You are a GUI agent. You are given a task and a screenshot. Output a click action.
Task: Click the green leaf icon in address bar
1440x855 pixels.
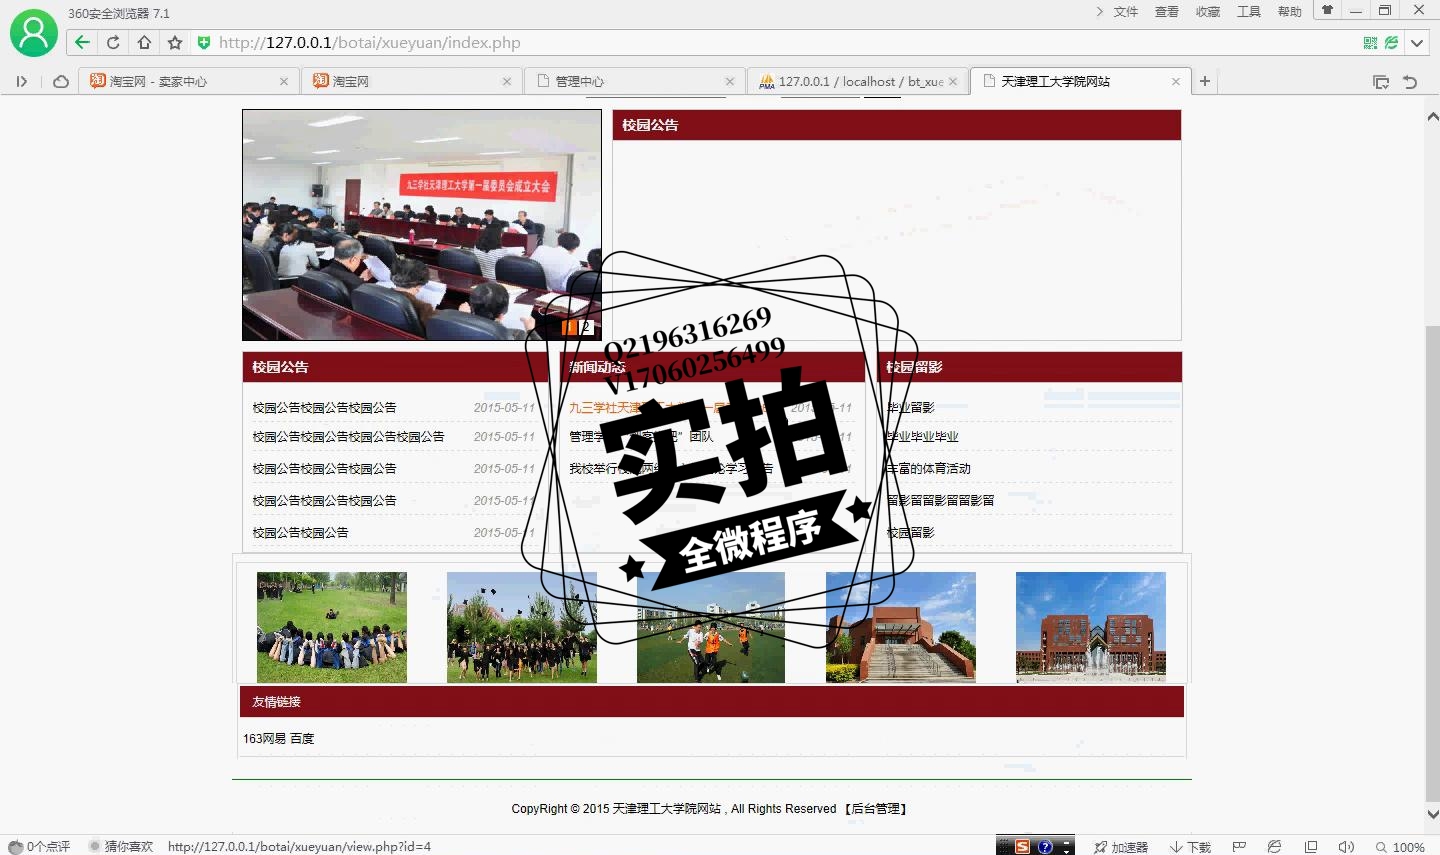pyautogui.click(x=1391, y=42)
